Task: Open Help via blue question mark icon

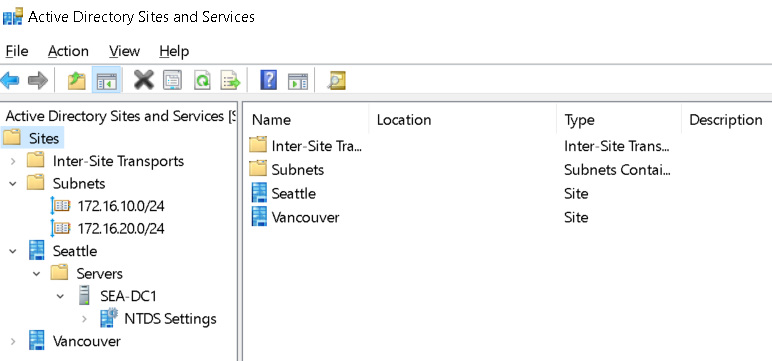Action: [x=268, y=80]
